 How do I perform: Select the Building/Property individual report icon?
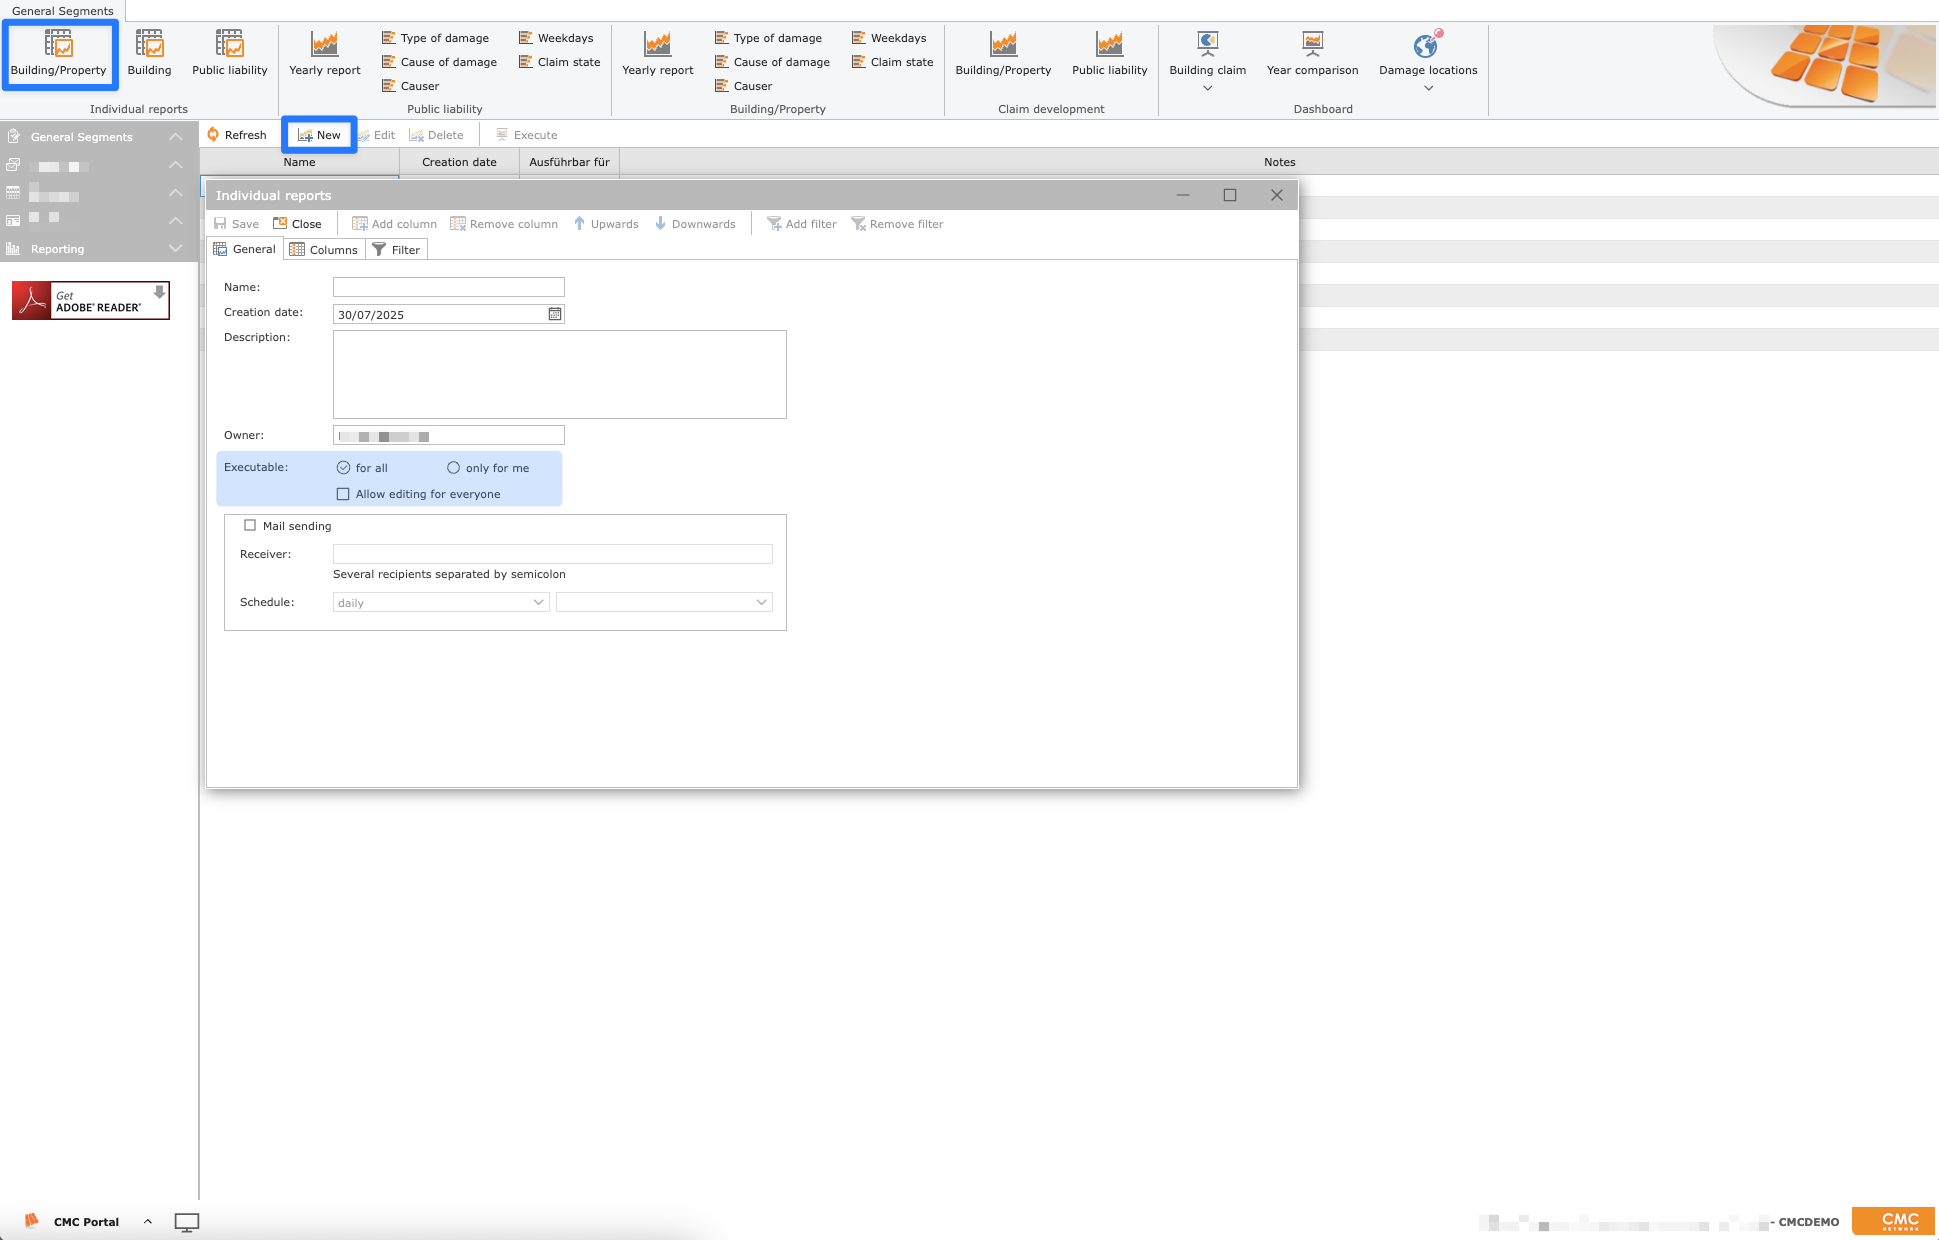pos(59,52)
